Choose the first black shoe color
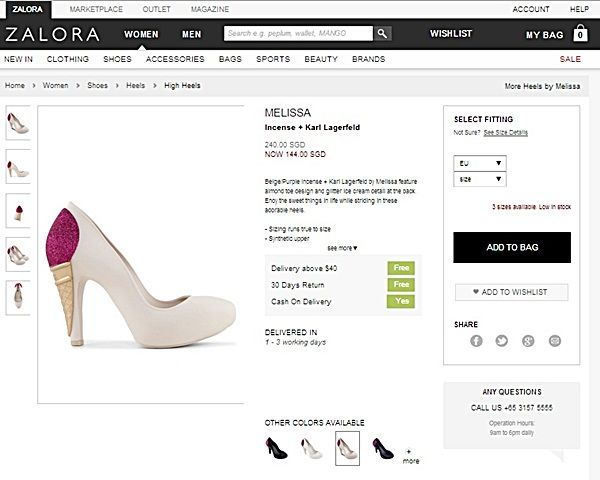This screenshot has width=600, height=480. pyautogui.click(x=276, y=448)
